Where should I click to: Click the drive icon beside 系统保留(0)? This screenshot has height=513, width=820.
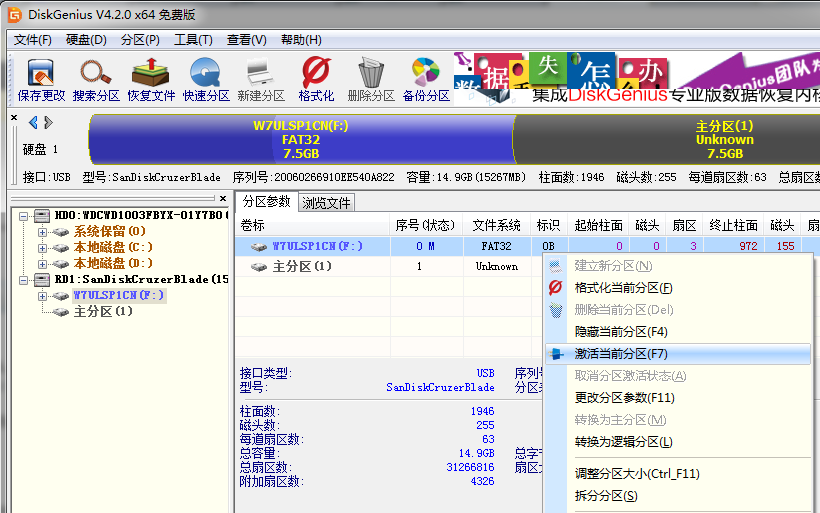click(61, 232)
